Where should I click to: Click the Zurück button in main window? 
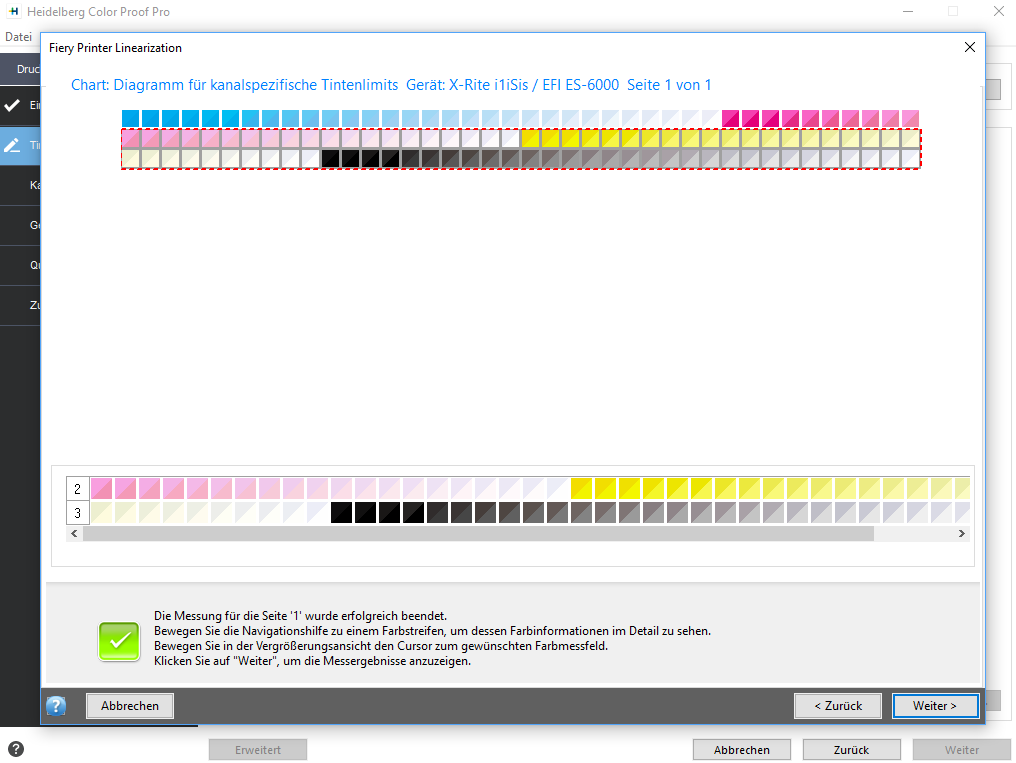(851, 749)
